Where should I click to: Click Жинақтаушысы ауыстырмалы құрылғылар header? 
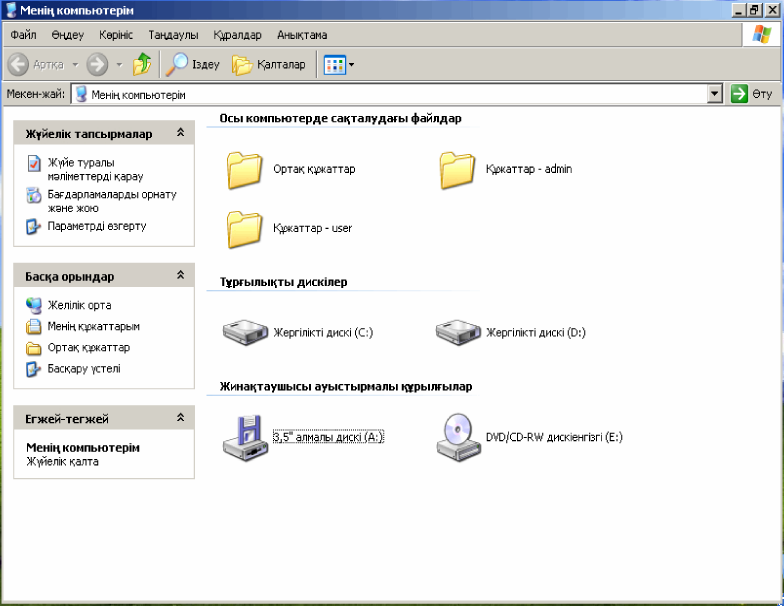pos(346,386)
